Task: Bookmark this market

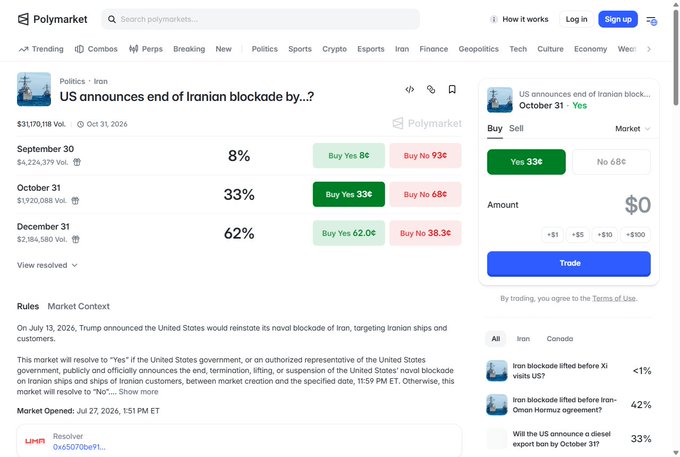Action: (452, 89)
